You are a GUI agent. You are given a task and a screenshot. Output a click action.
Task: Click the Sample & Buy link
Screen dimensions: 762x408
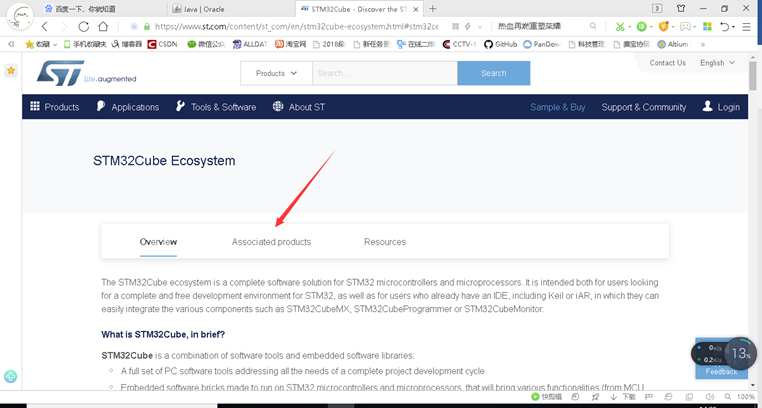(557, 107)
